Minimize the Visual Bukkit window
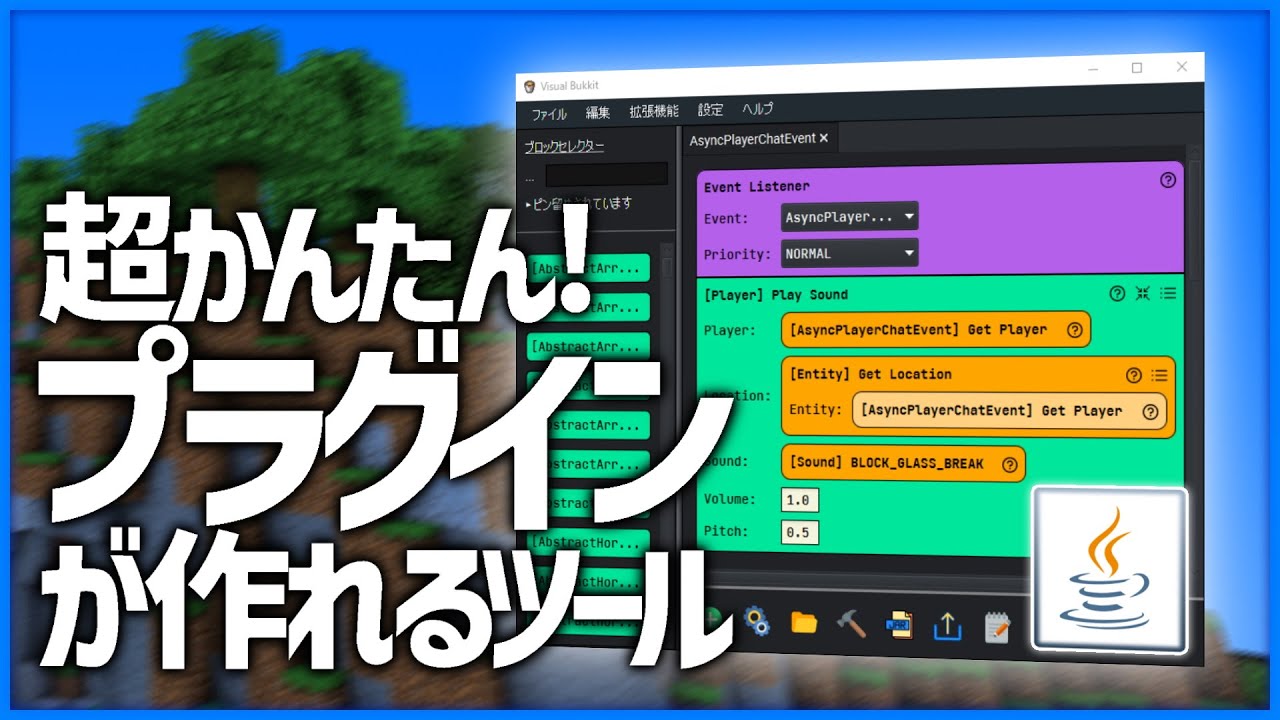 1093,70
